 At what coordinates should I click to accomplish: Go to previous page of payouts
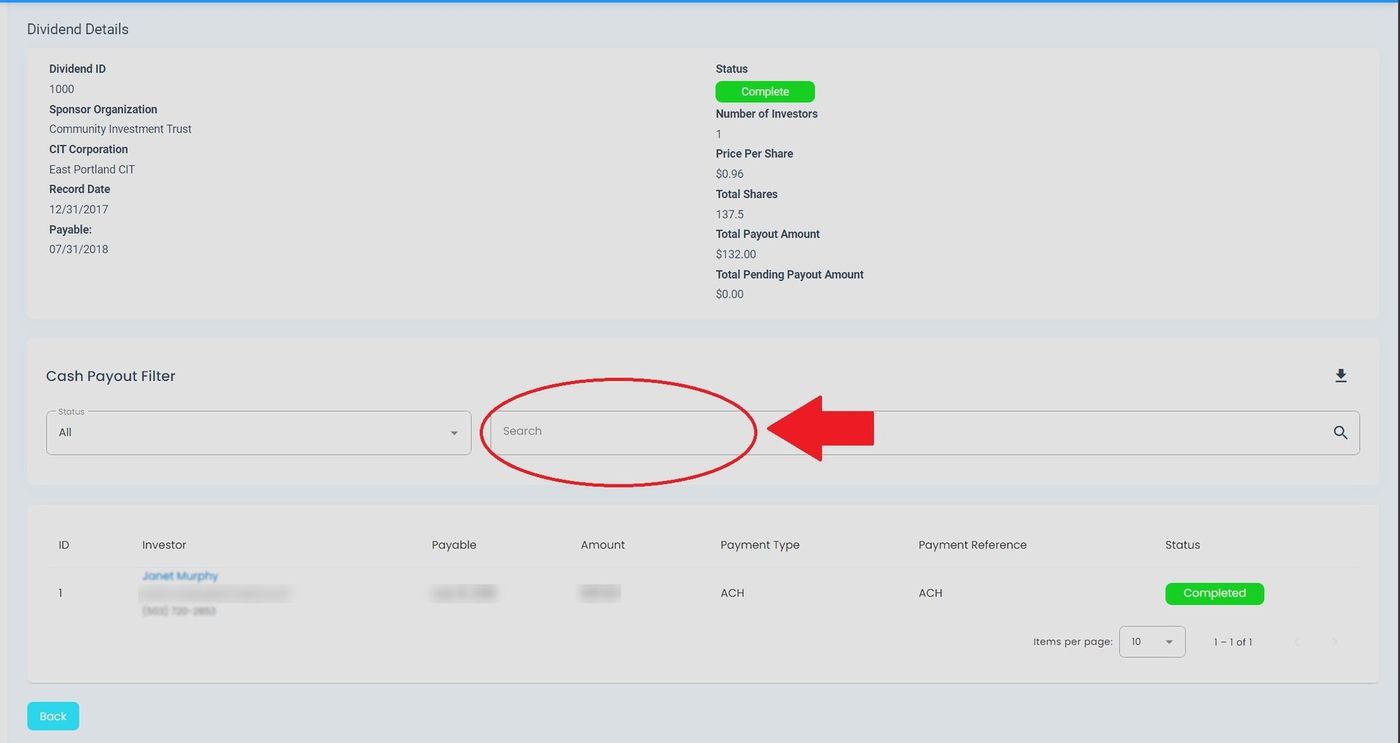1297,642
